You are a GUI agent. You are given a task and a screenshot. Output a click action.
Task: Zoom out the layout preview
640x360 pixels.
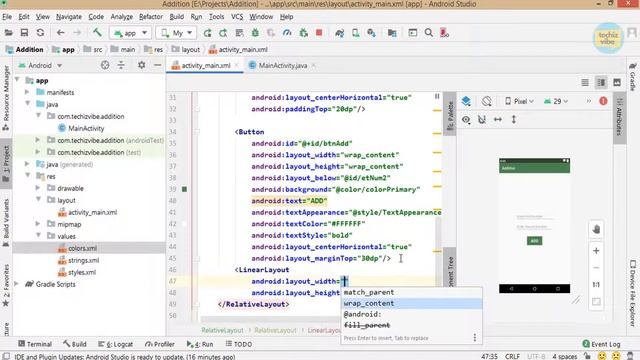(596, 268)
